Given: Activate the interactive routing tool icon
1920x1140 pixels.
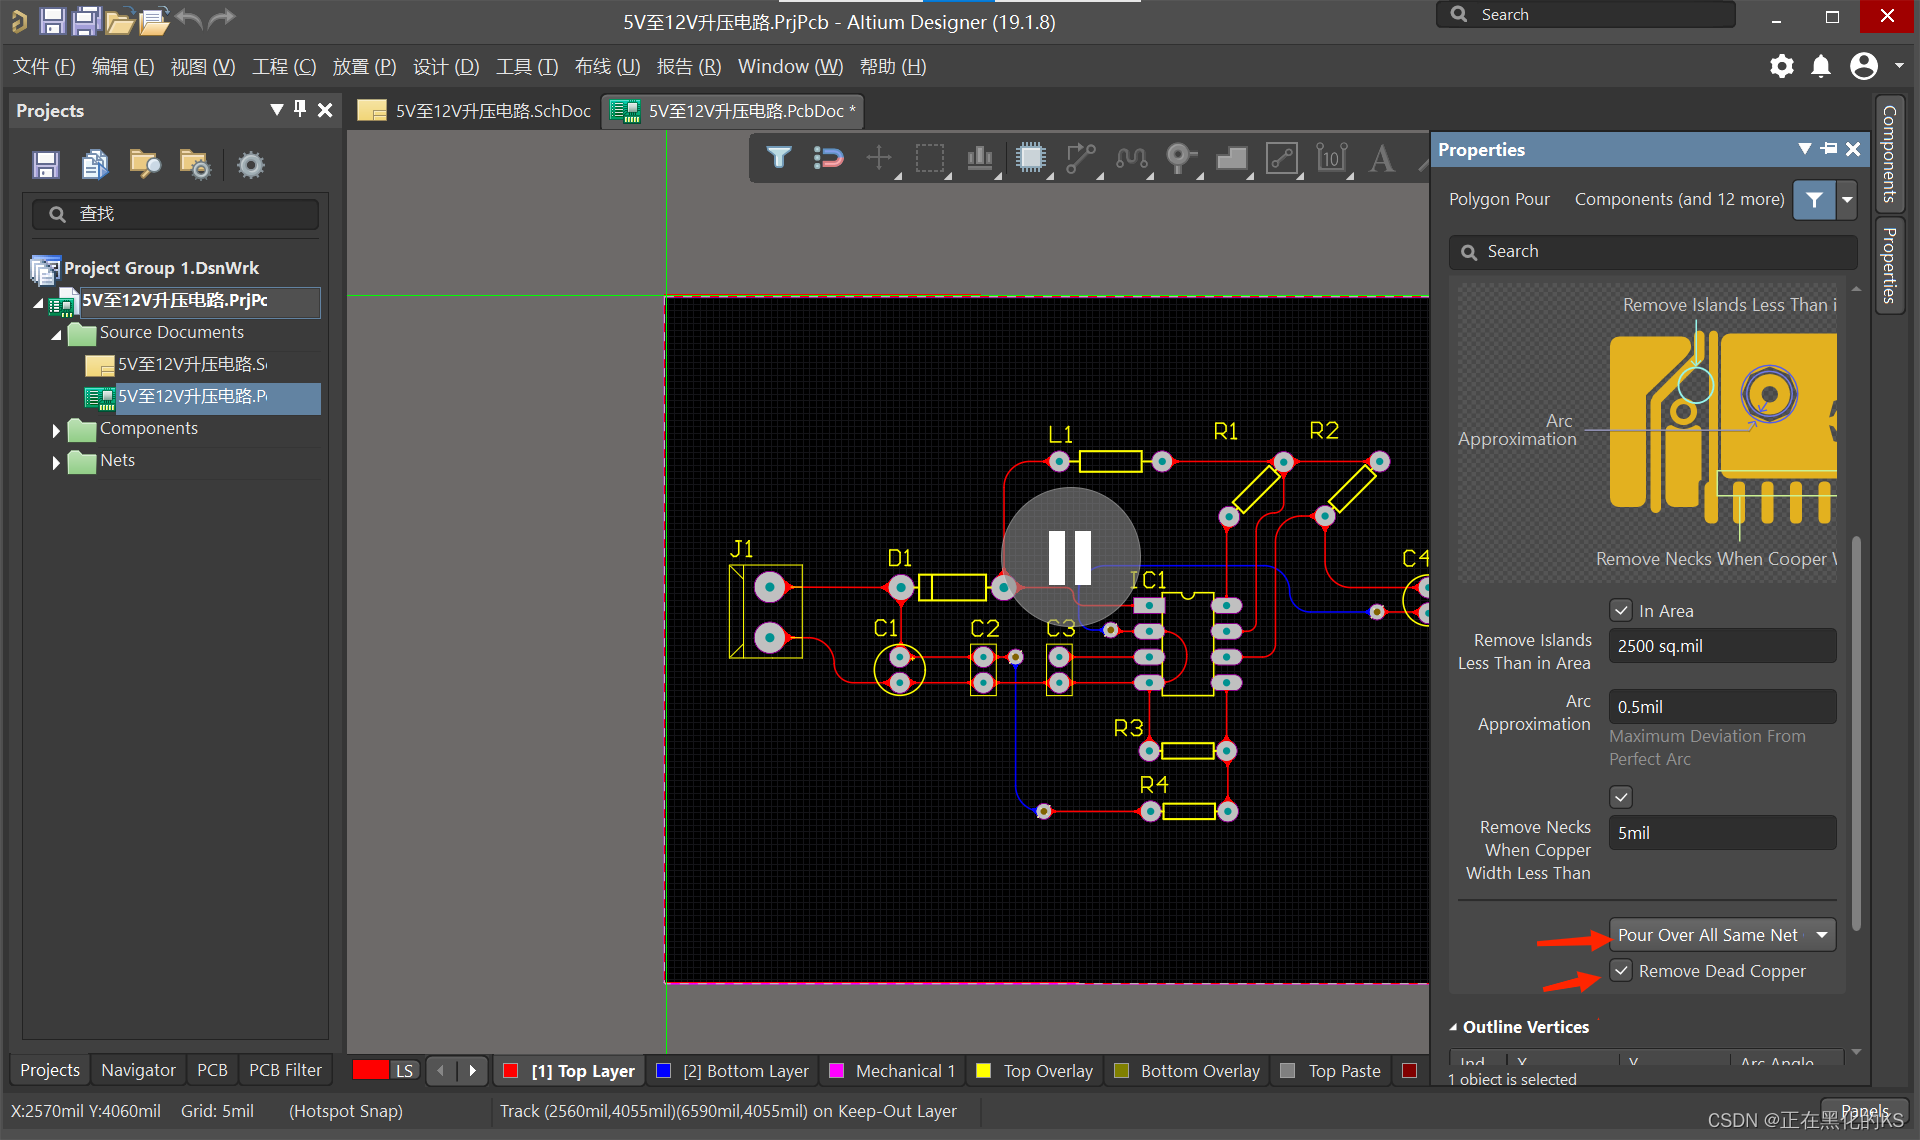Looking at the screenshot, I should (x=1080, y=158).
